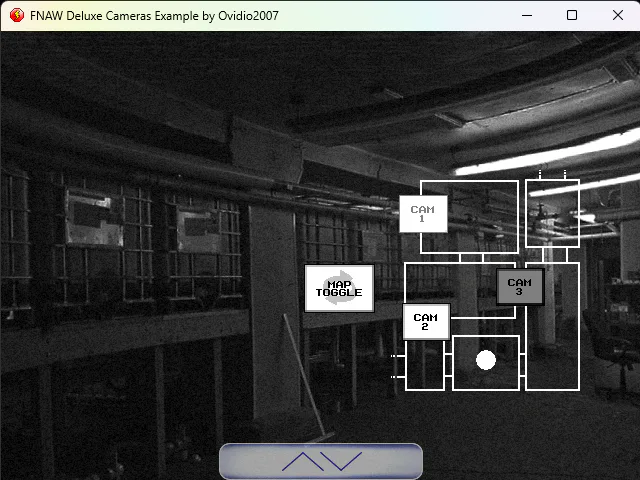The height and width of the screenshot is (480, 640).
Task: Select the active CAM 3 button
Action: (x=520, y=287)
